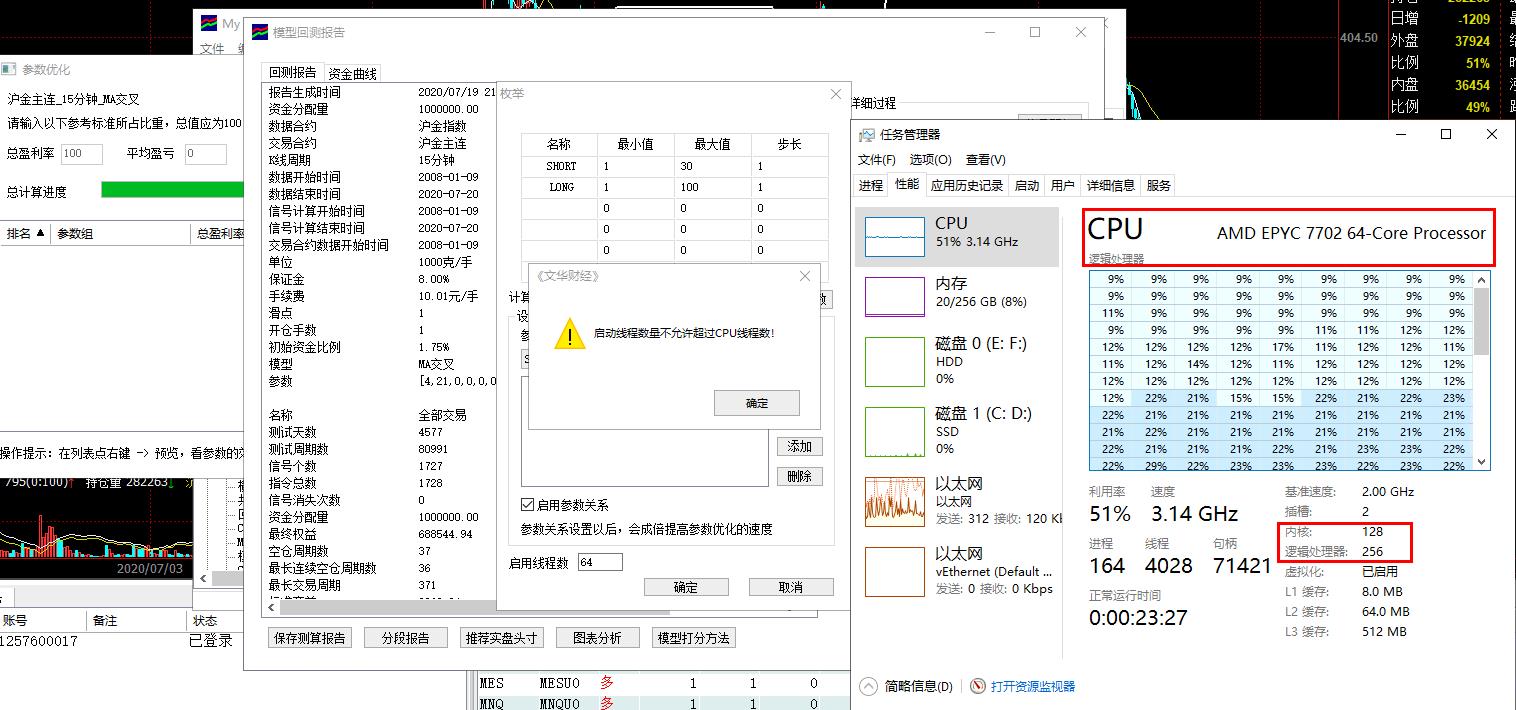Switch to the 资金曲线 tab
The height and width of the screenshot is (710, 1516).
pos(352,73)
